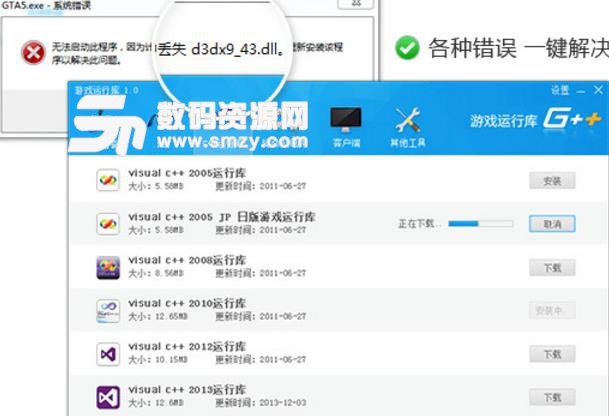The height and width of the screenshot is (416, 609).
Task: Click the Visual C++ 2008 runtime icon
Action: pyautogui.click(x=108, y=267)
